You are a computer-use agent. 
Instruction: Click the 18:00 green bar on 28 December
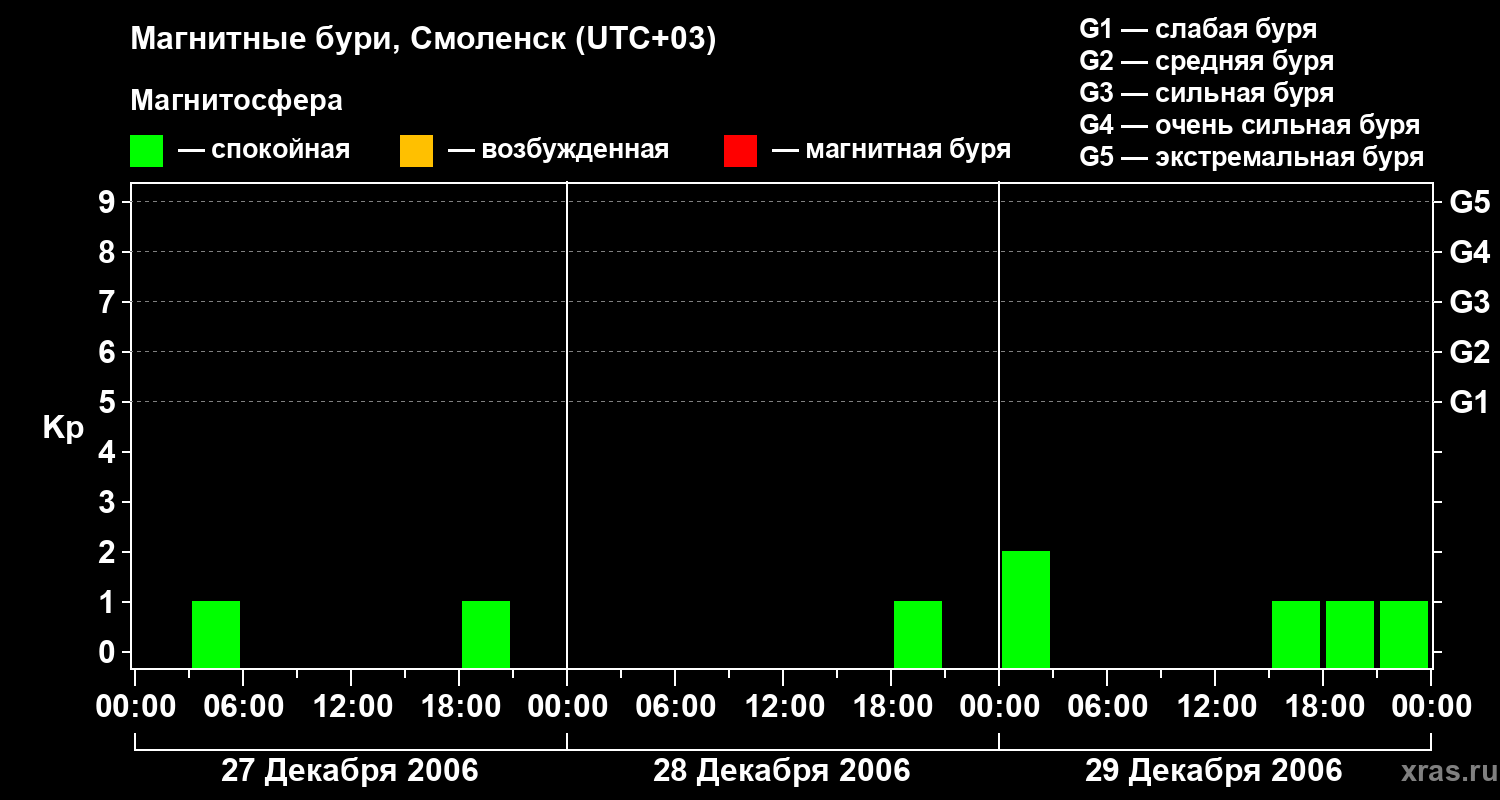pos(918,634)
